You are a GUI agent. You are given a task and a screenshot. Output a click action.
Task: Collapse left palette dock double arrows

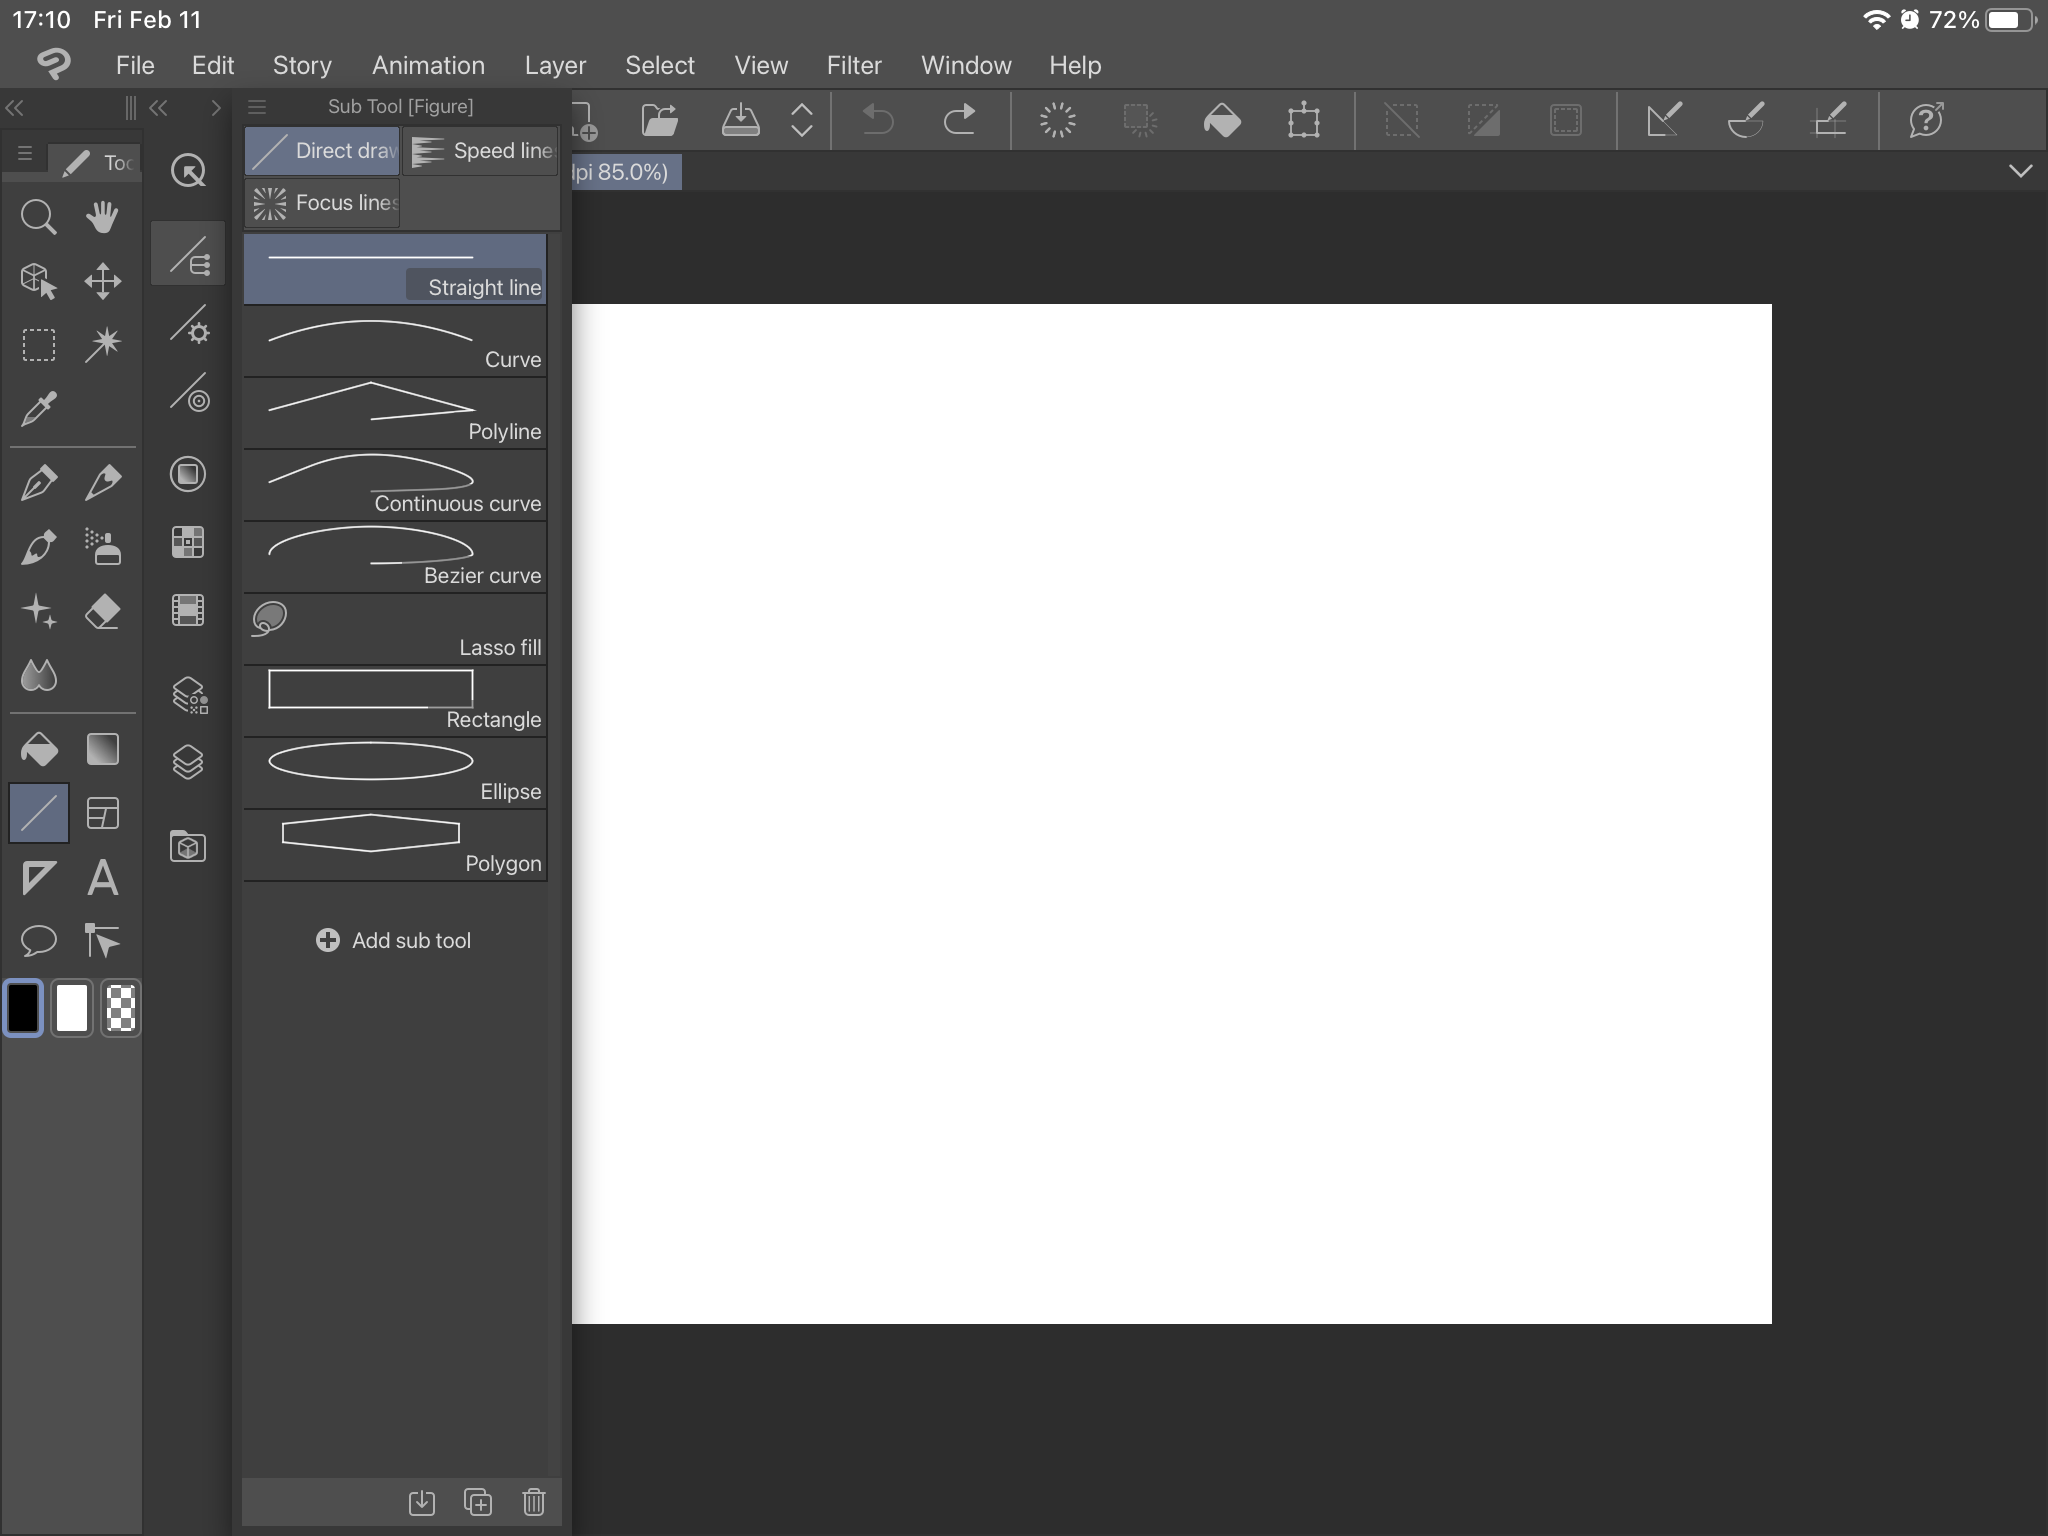pyautogui.click(x=15, y=108)
